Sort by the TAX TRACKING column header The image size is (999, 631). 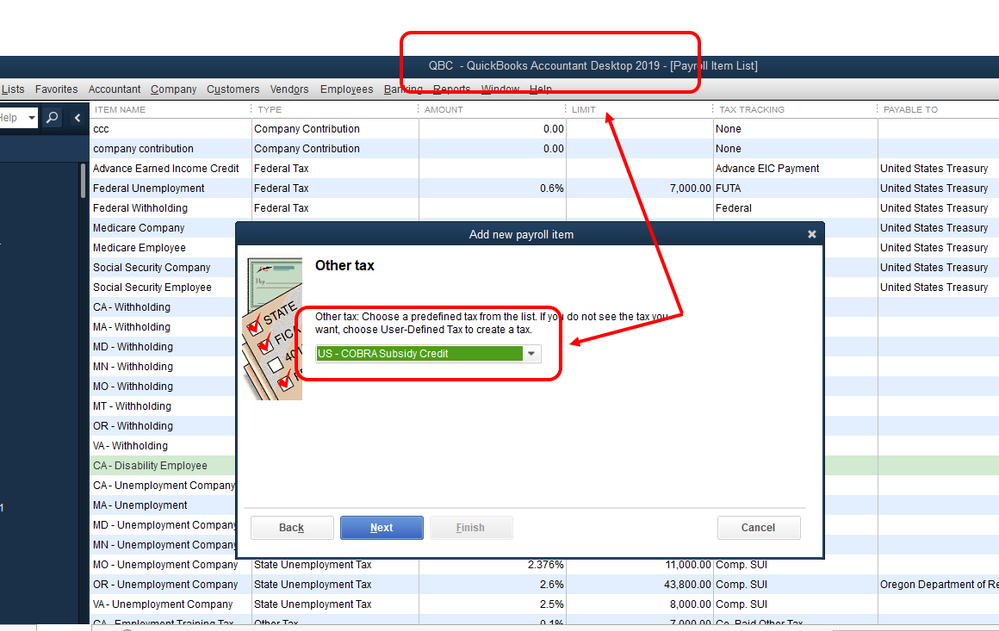click(x=752, y=110)
